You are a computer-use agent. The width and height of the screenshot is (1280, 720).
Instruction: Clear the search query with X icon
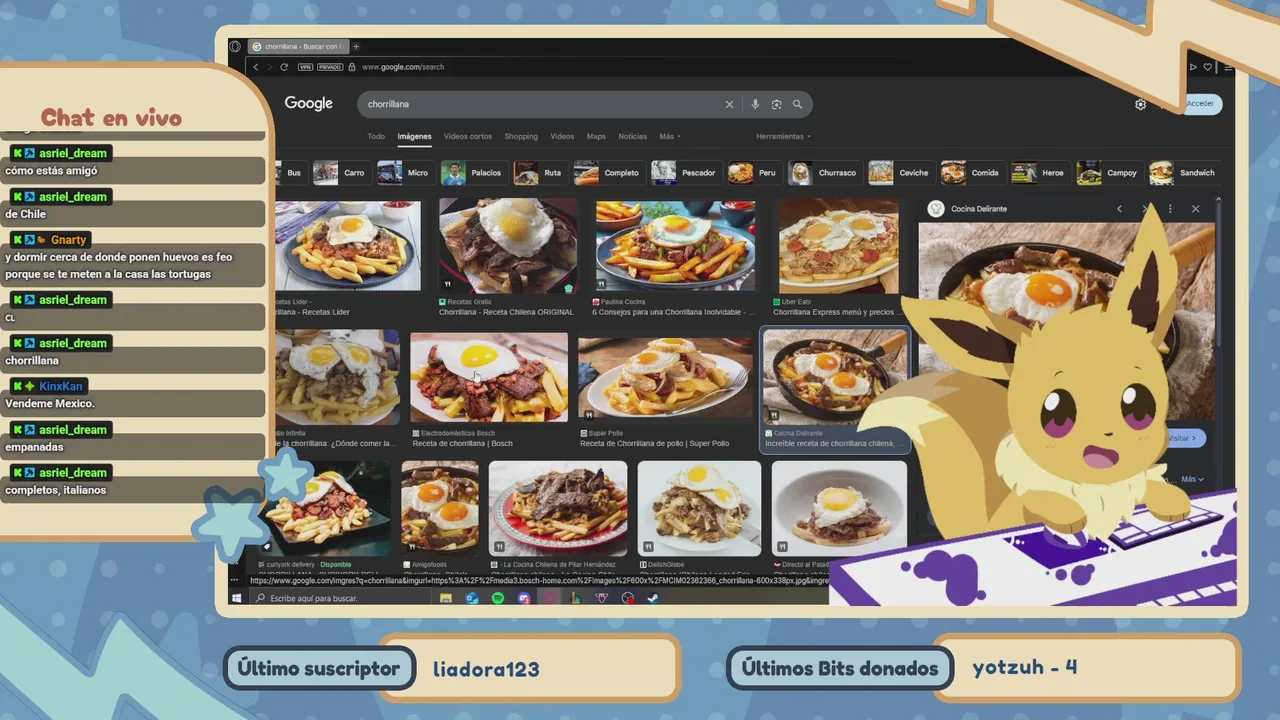click(729, 104)
